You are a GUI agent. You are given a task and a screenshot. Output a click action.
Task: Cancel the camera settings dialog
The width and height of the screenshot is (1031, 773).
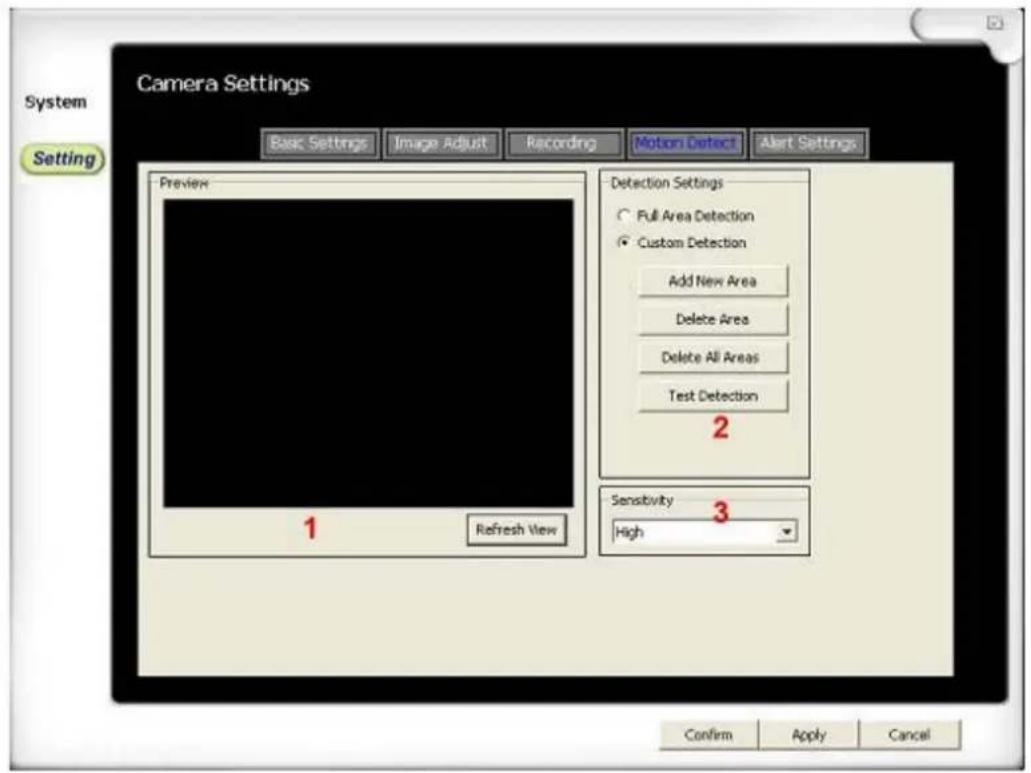[909, 735]
